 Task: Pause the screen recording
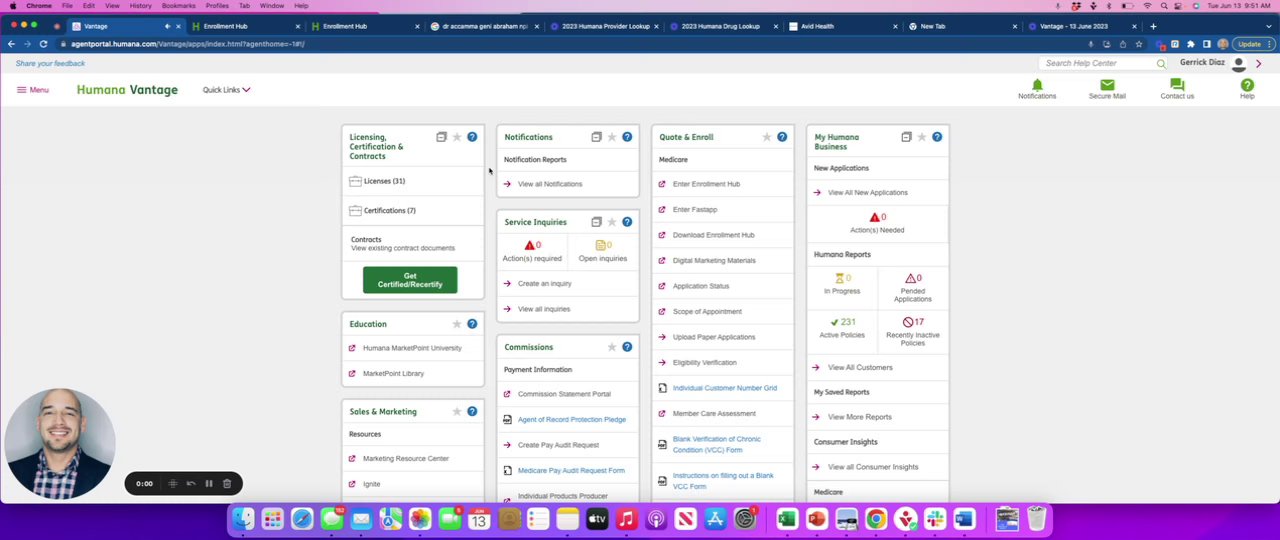209,484
